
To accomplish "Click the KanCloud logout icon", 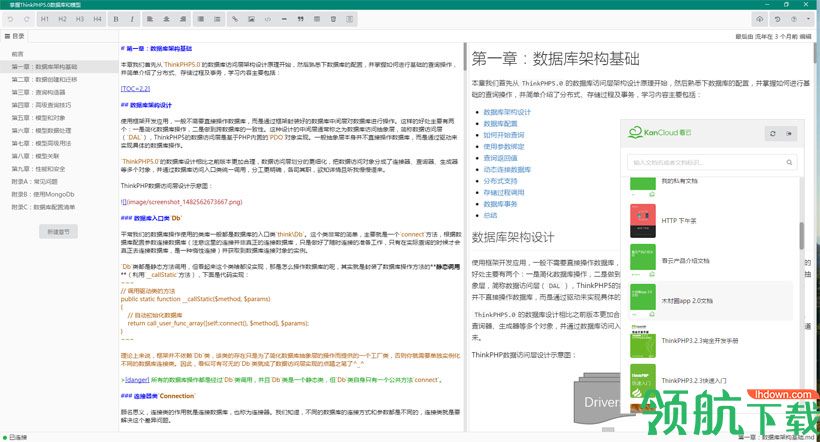I will click(789, 133).
